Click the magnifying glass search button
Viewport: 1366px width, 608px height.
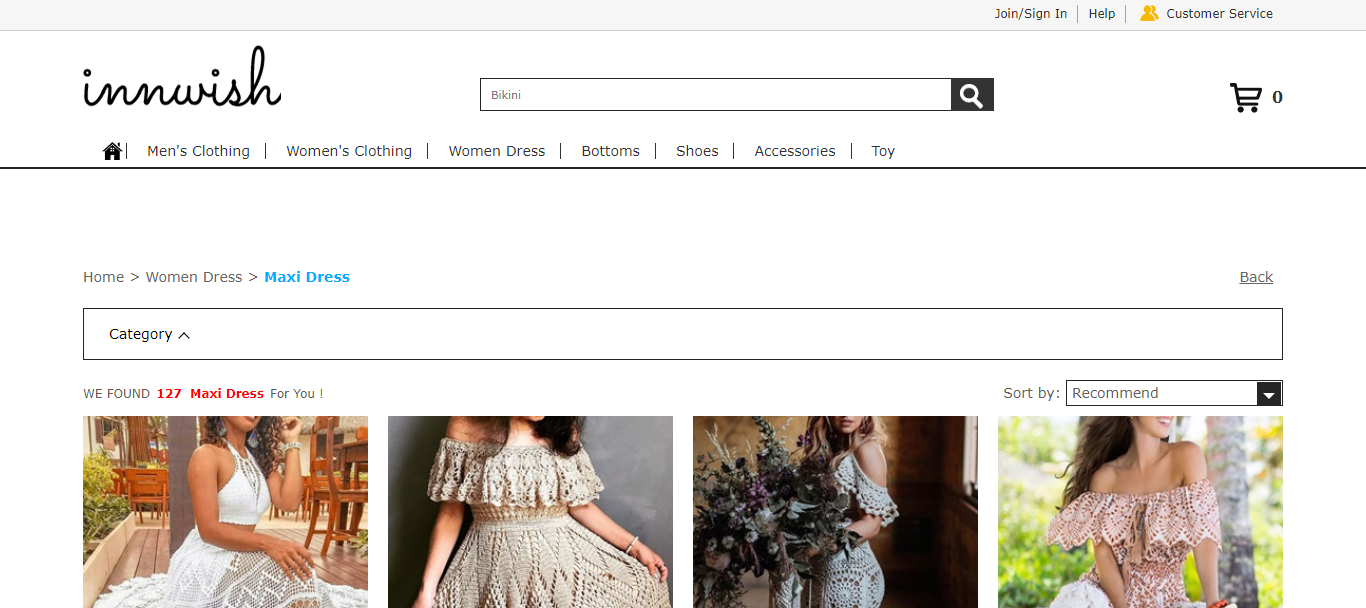[971, 95]
